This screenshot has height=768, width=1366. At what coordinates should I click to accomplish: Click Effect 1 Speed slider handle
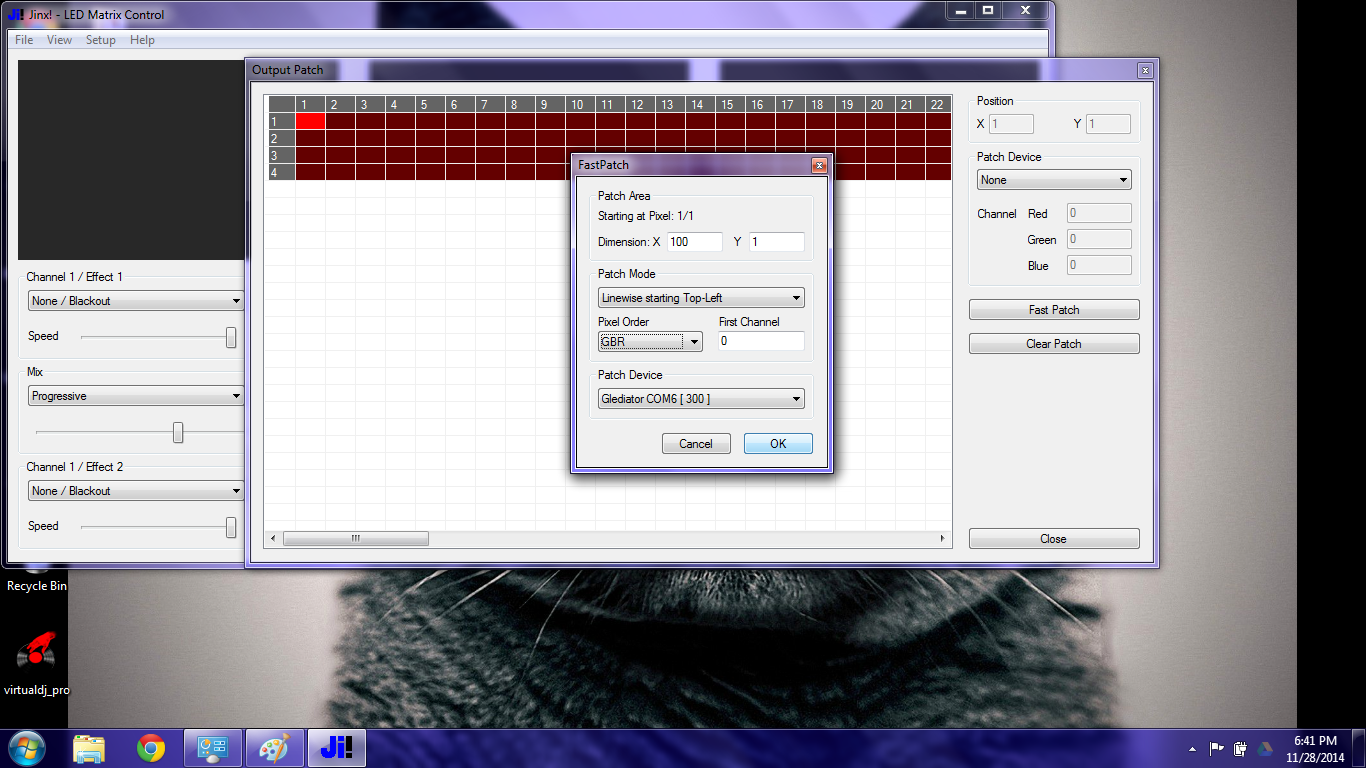point(231,337)
